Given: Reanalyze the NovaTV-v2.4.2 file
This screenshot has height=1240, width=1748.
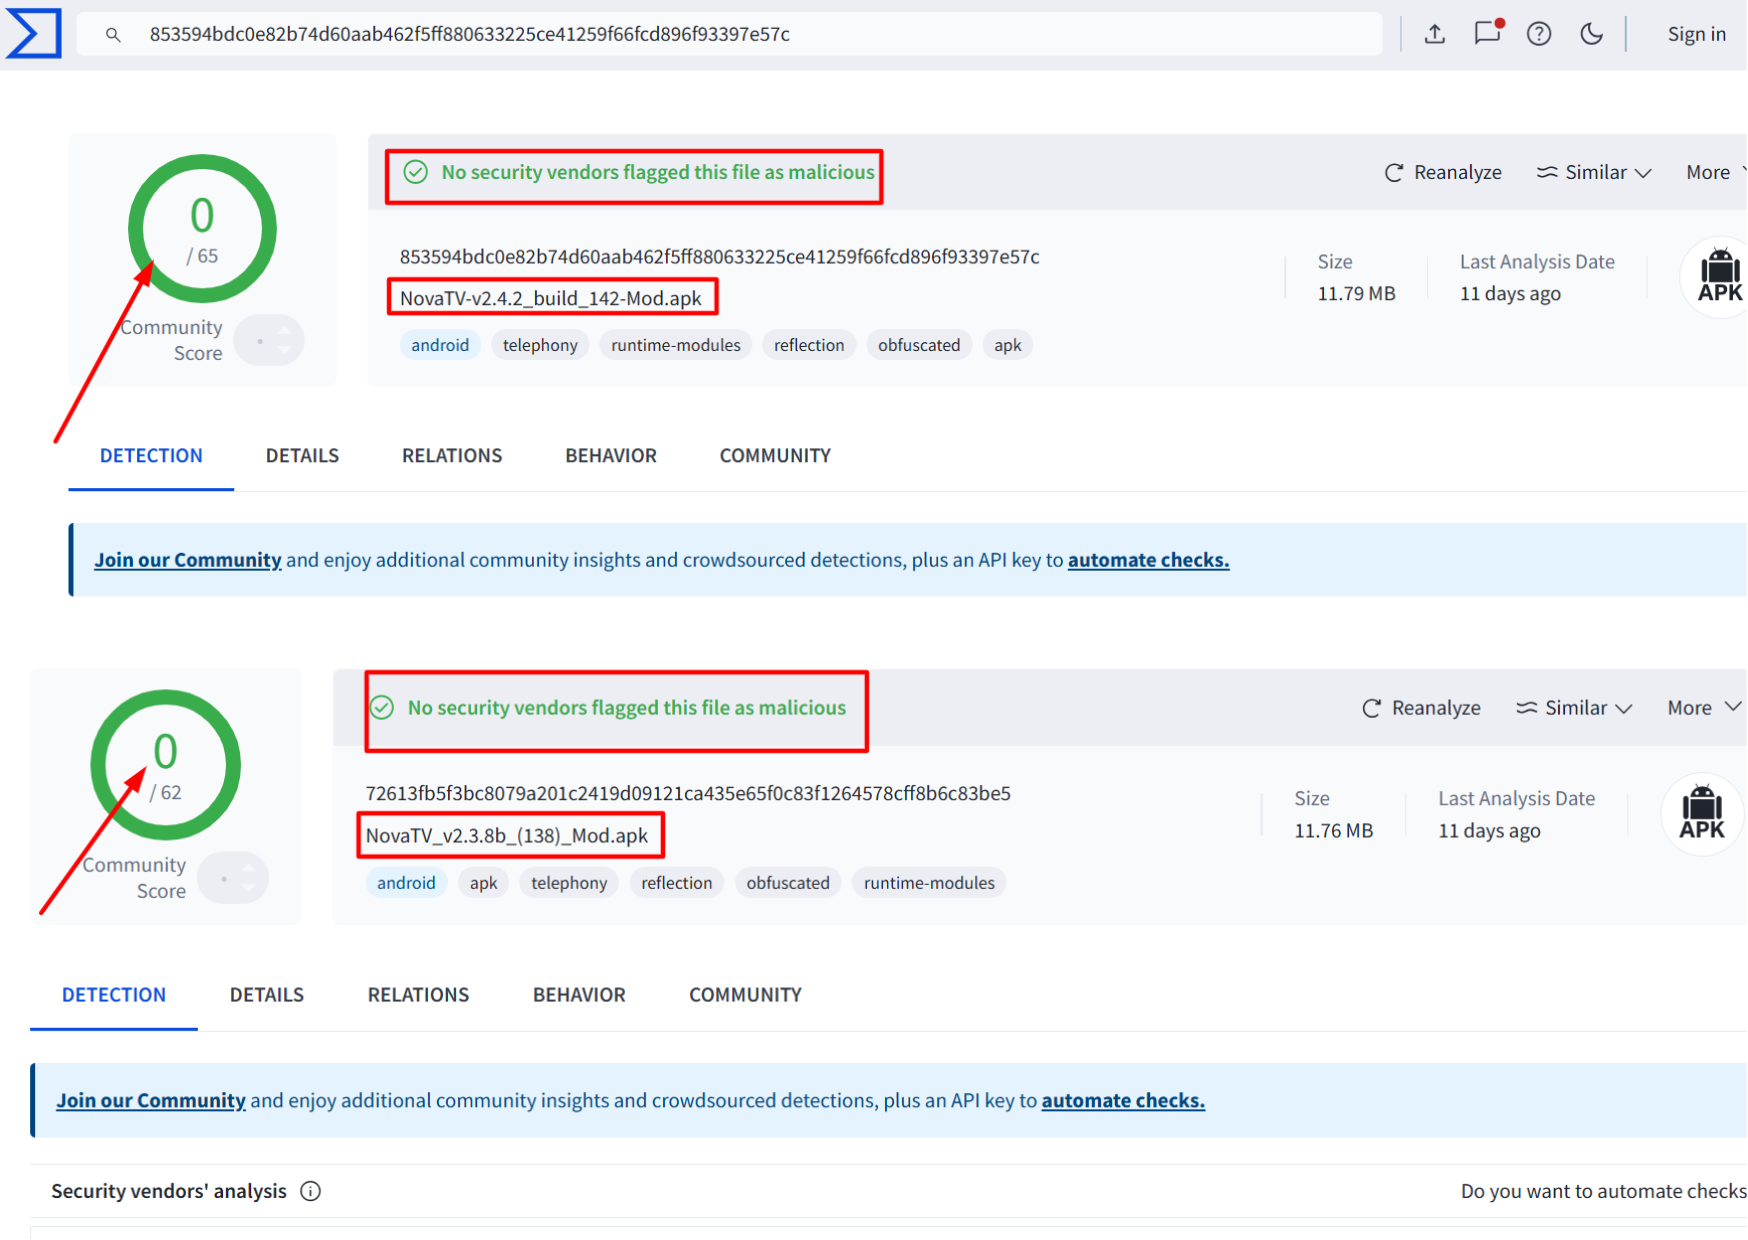Looking at the screenshot, I should point(1443,172).
